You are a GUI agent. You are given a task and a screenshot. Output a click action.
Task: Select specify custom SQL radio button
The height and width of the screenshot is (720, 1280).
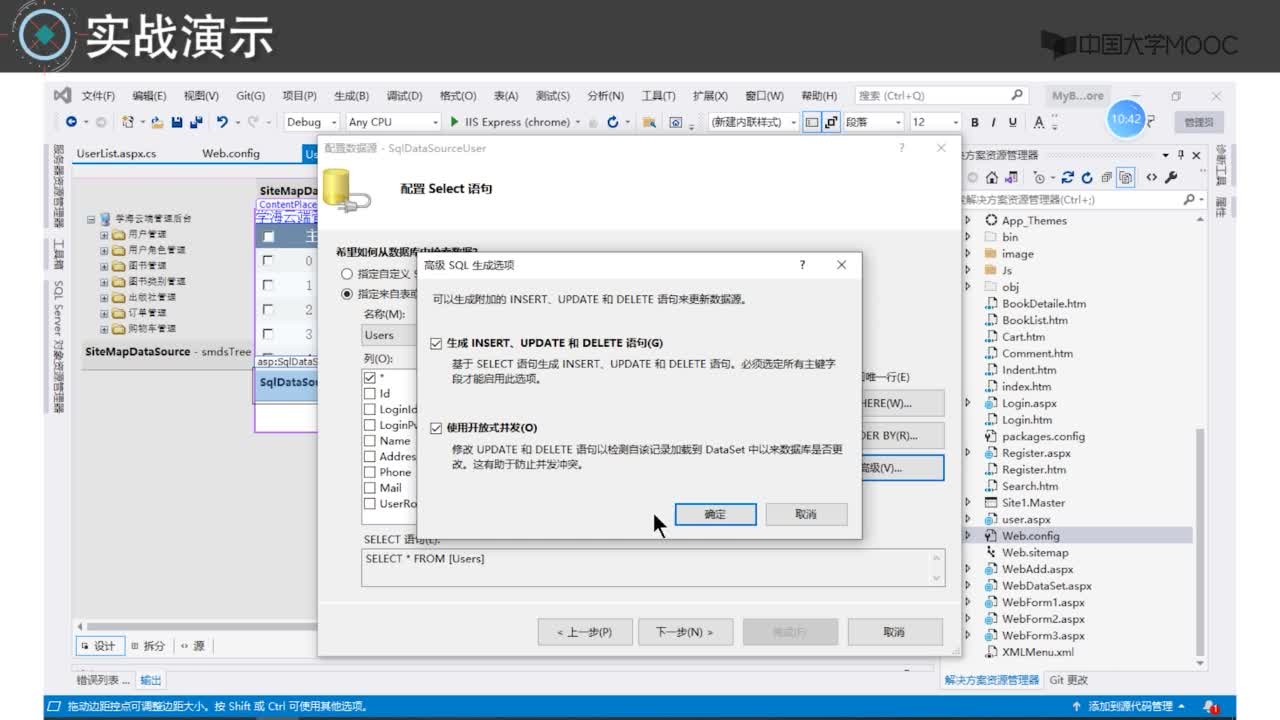click(x=347, y=274)
